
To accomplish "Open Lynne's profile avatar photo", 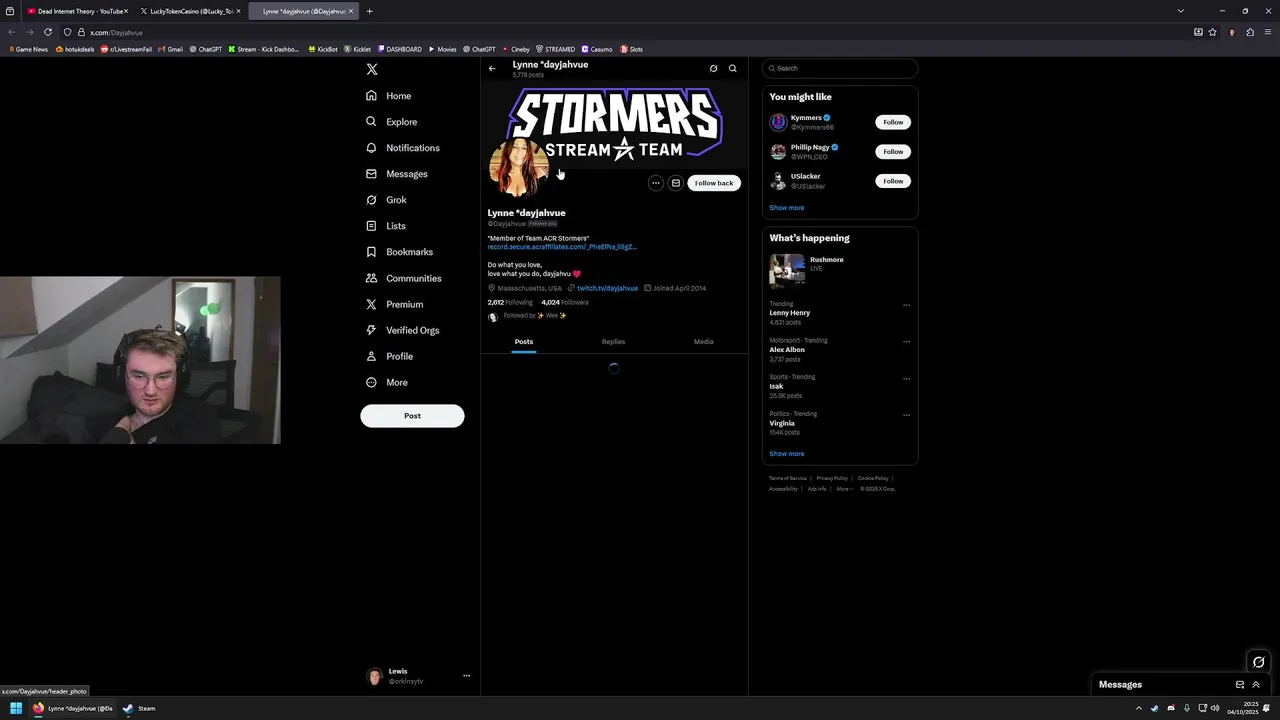I will [x=518, y=167].
